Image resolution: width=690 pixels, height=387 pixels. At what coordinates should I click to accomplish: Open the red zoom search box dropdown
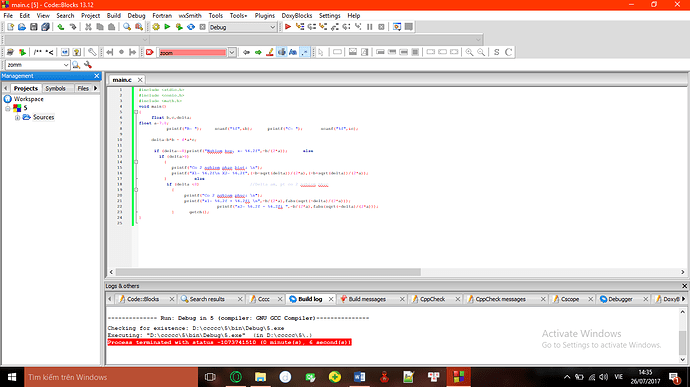(x=232, y=52)
